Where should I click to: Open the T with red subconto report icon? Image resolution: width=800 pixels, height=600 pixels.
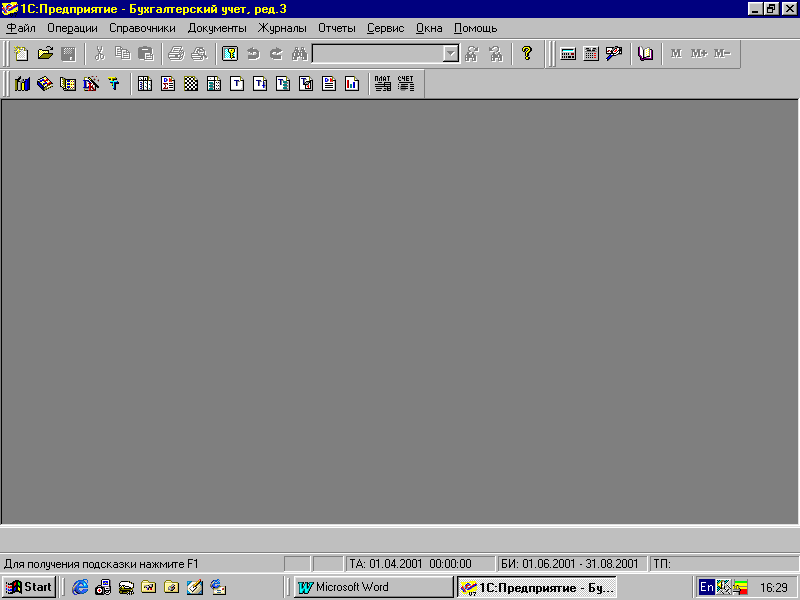[x=306, y=84]
